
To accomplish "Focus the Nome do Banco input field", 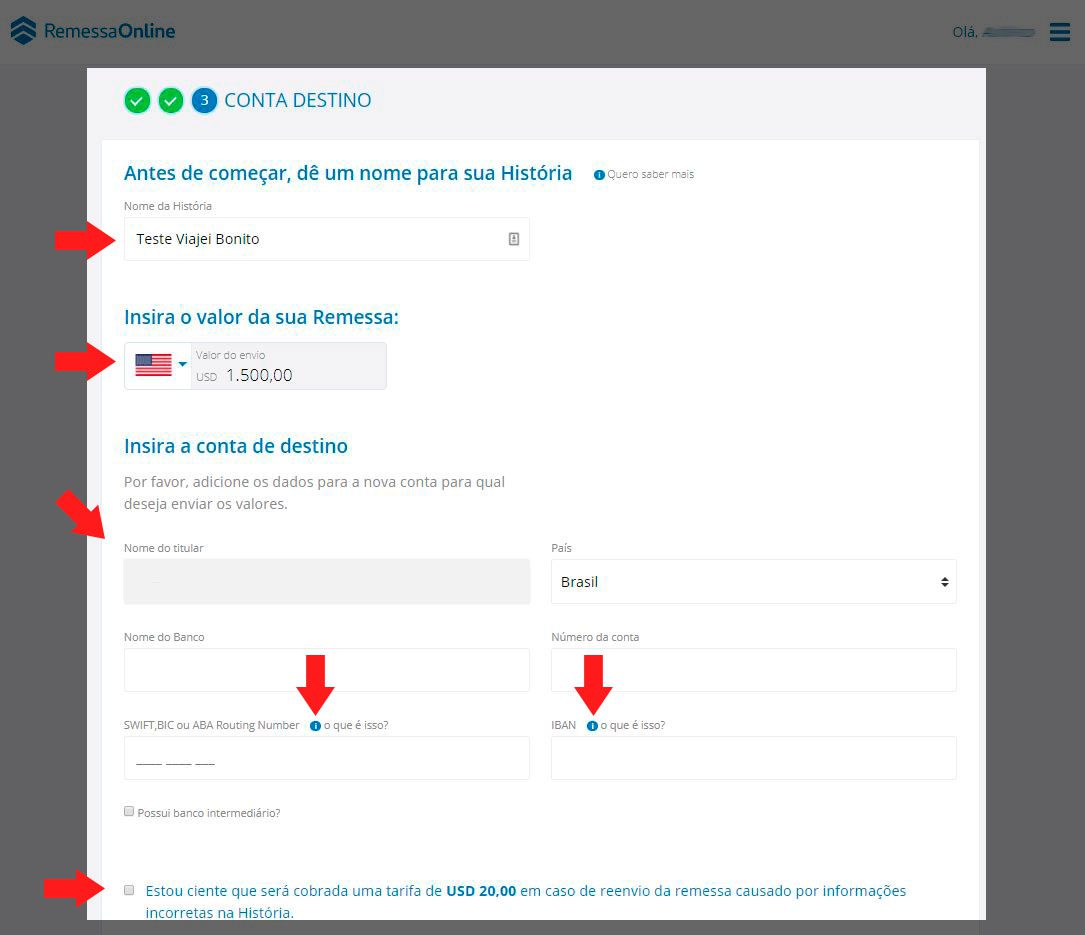I will (x=327, y=670).
